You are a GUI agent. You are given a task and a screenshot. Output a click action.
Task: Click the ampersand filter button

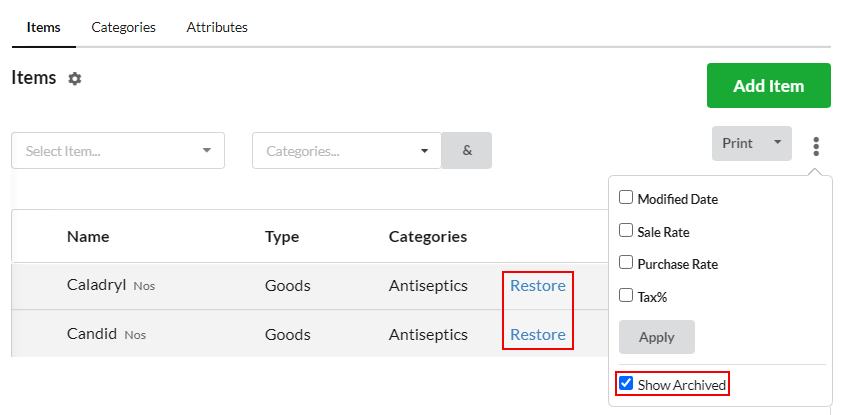[467, 151]
